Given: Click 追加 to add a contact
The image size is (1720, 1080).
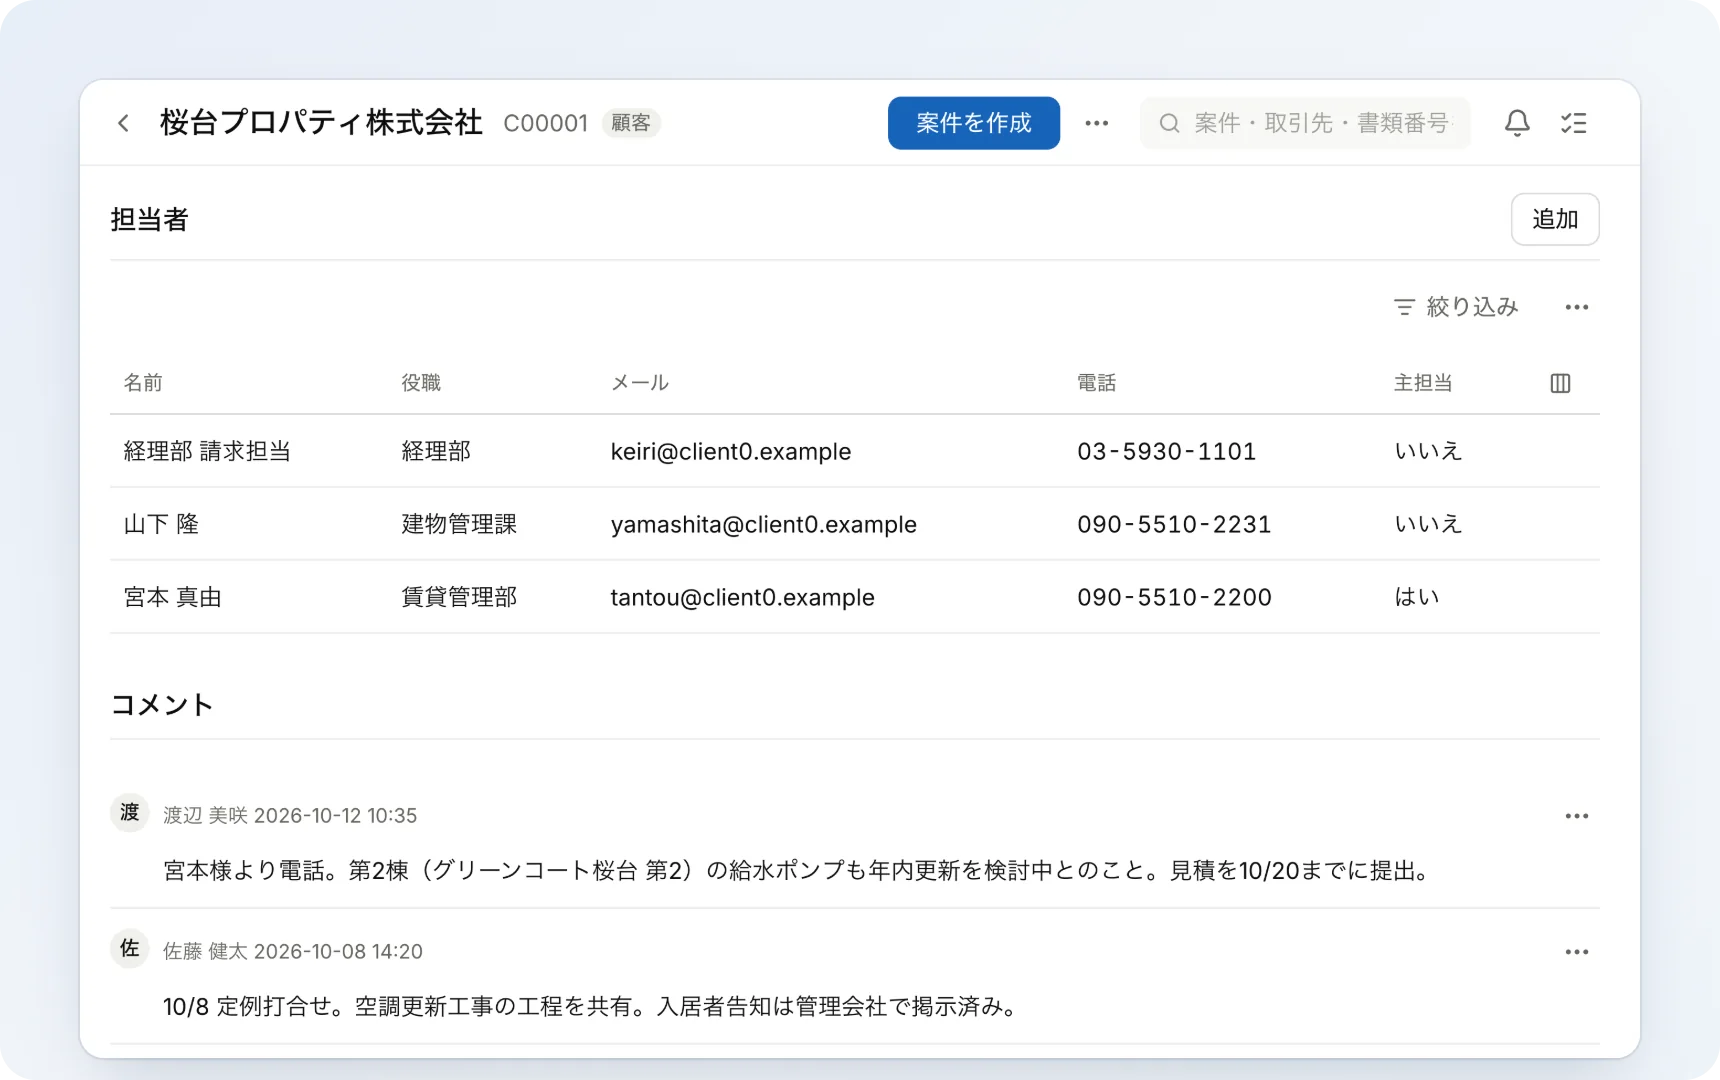Looking at the screenshot, I should click(x=1555, y=219).
